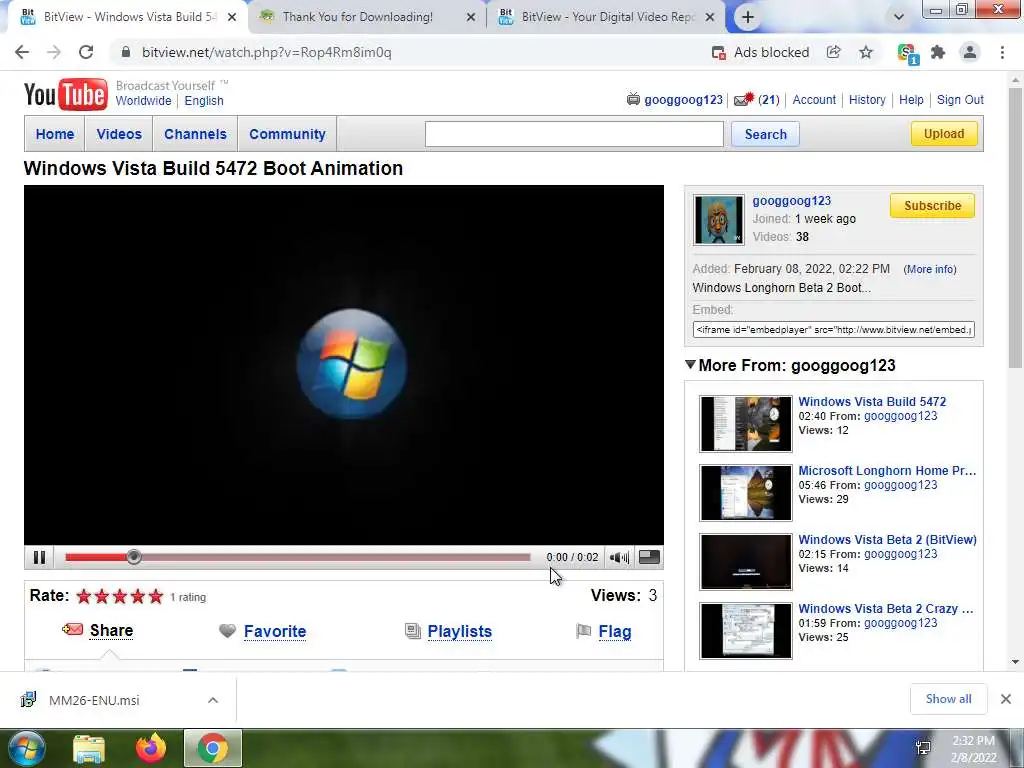This screenshot has width=1024, height=768.
Task: Open the Chrome three-dot menu
Action: [x=1002, y=52]
